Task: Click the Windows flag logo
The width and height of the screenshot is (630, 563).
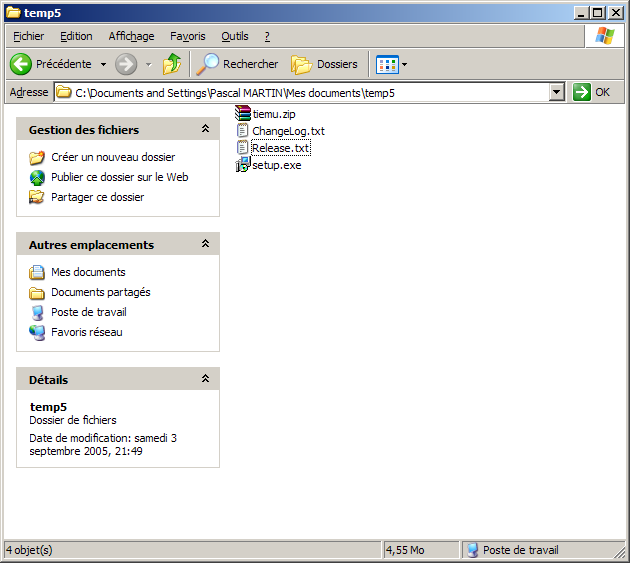Action: pyautogui.click(x=605, y=36)
